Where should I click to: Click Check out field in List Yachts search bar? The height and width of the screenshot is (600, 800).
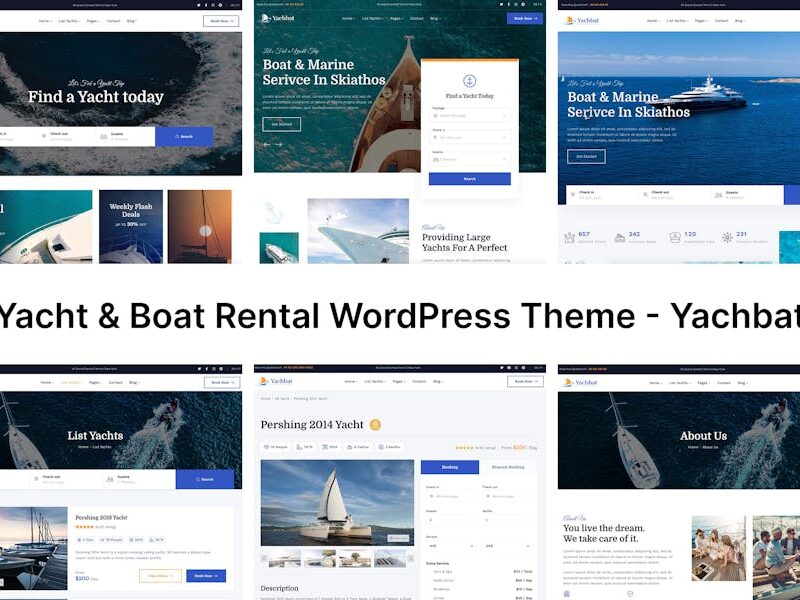click(x=65, y=479)
